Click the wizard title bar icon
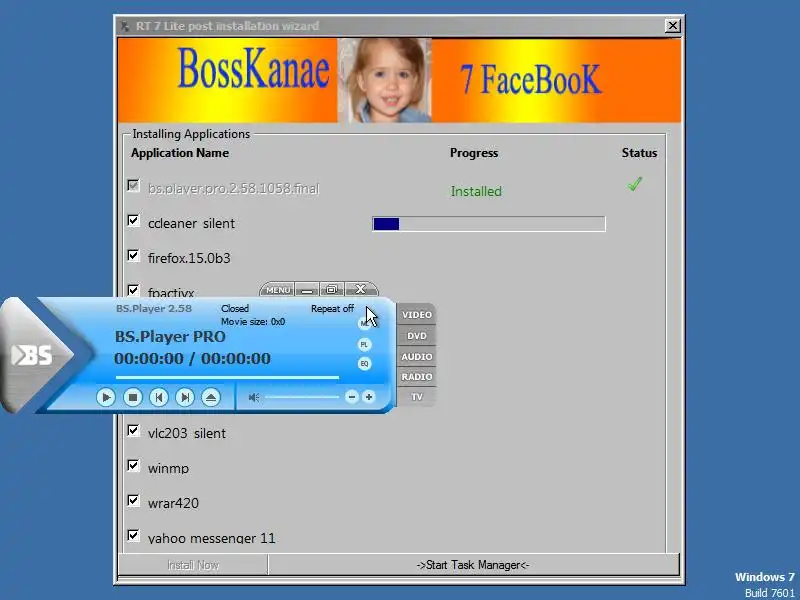 [125, 26]
